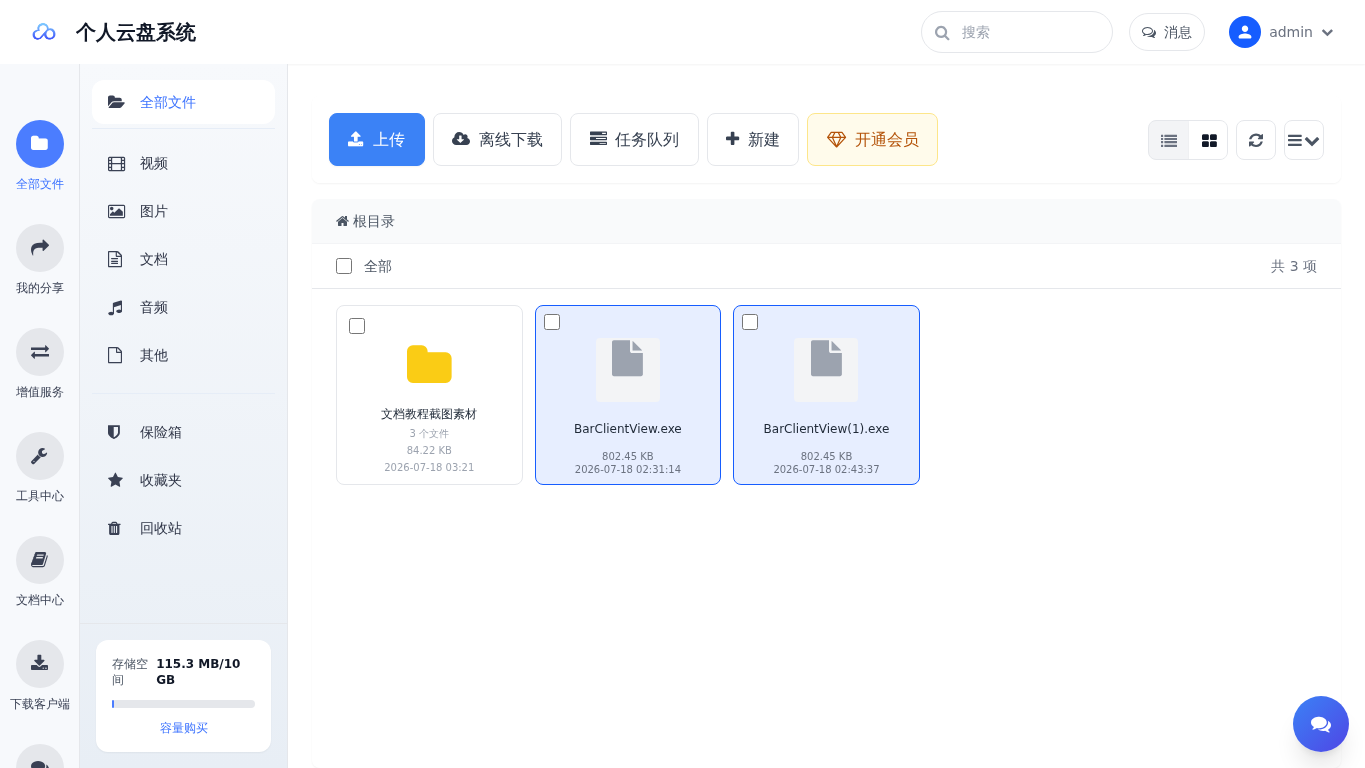
Task: Open the floating chat support bubble
Action: (x=1321, y=724)
